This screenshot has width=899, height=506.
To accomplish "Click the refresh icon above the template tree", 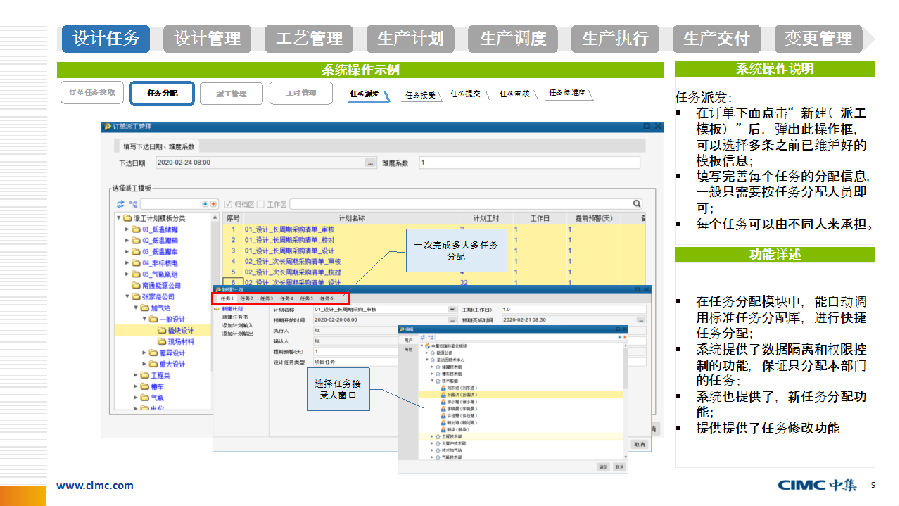I will pos(121,203).
